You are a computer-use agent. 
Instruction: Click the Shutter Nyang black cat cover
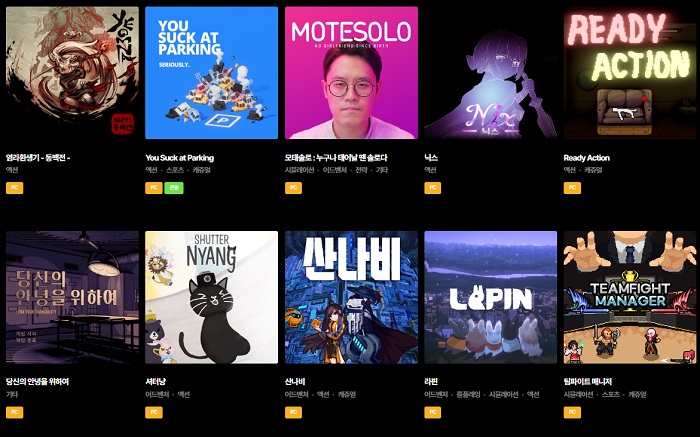pos(212,297)
